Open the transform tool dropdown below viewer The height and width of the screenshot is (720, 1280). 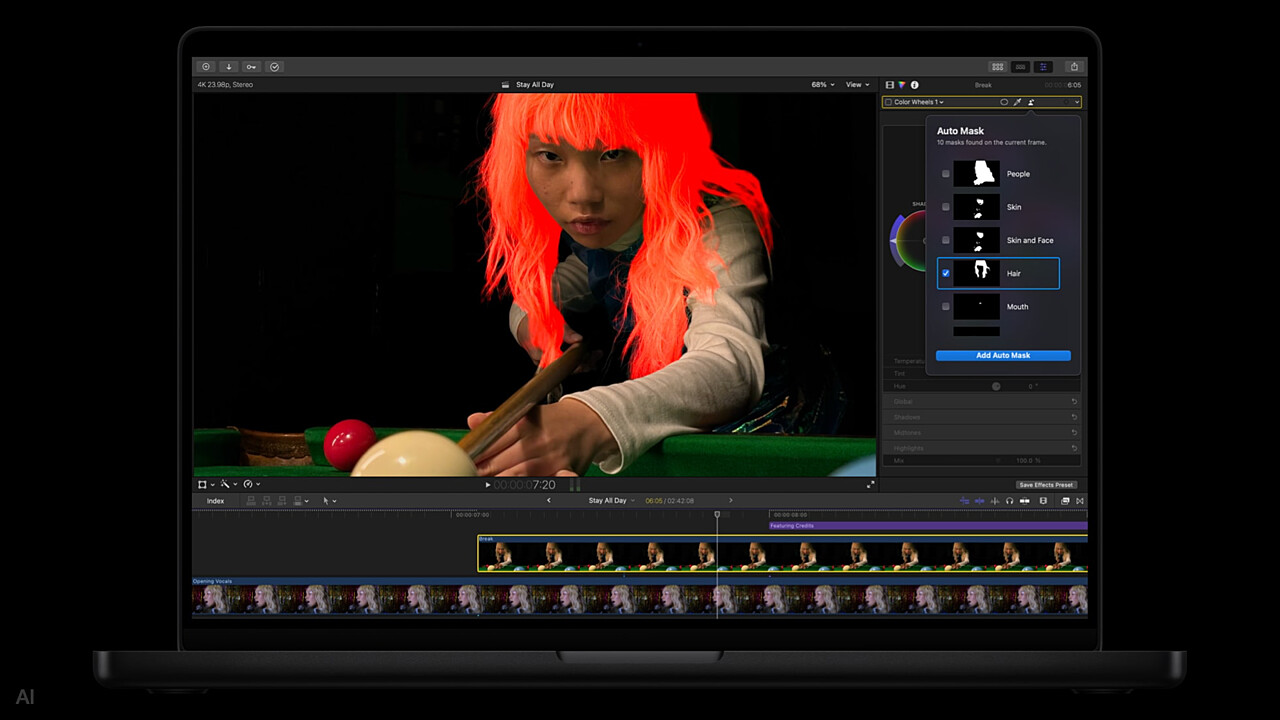point(206,484)
